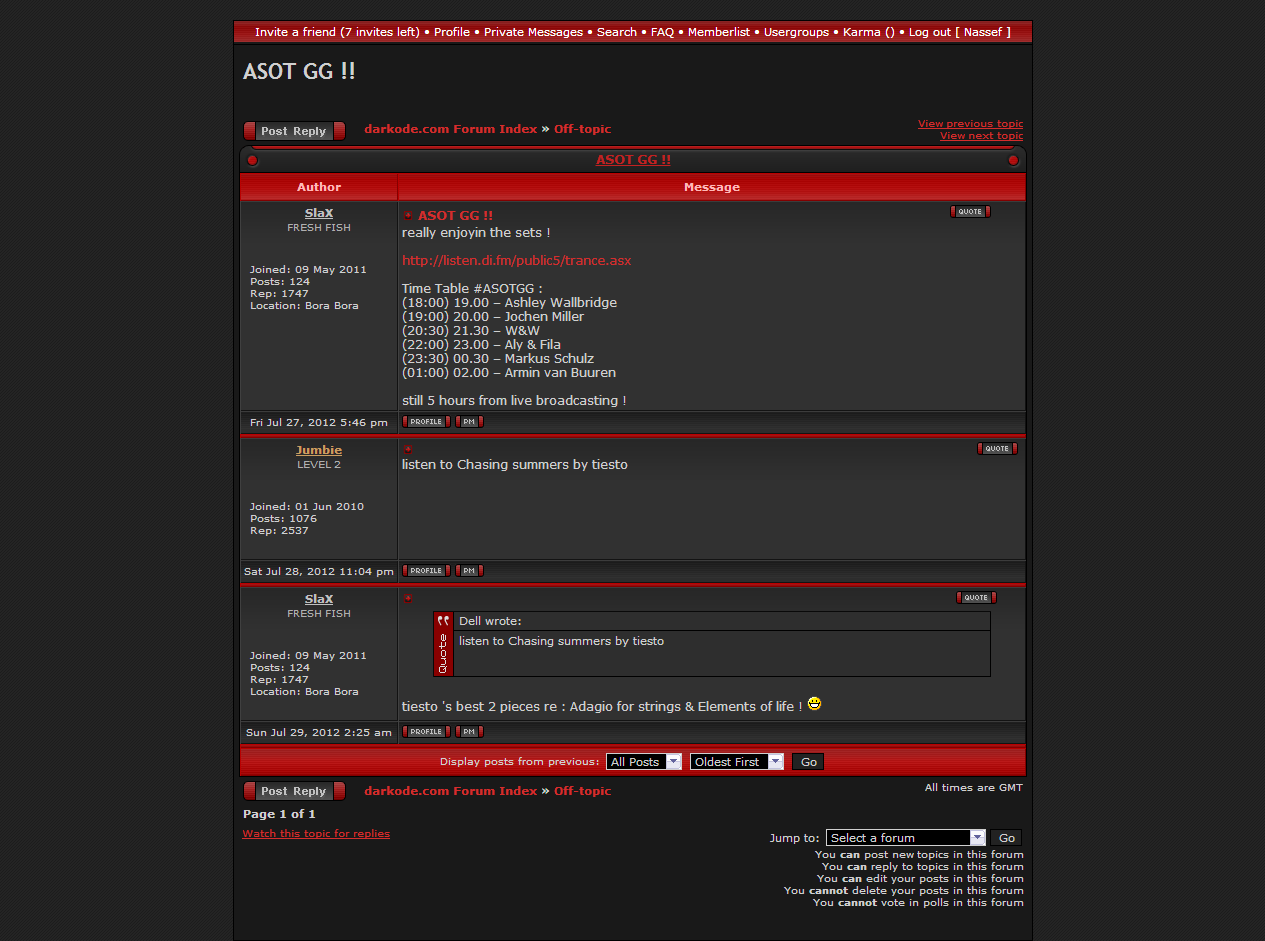Image resolution: width=1265 pixels, height=941 pixels.
Task: Open Jumbie's username link
Action: tap(319, 451)
